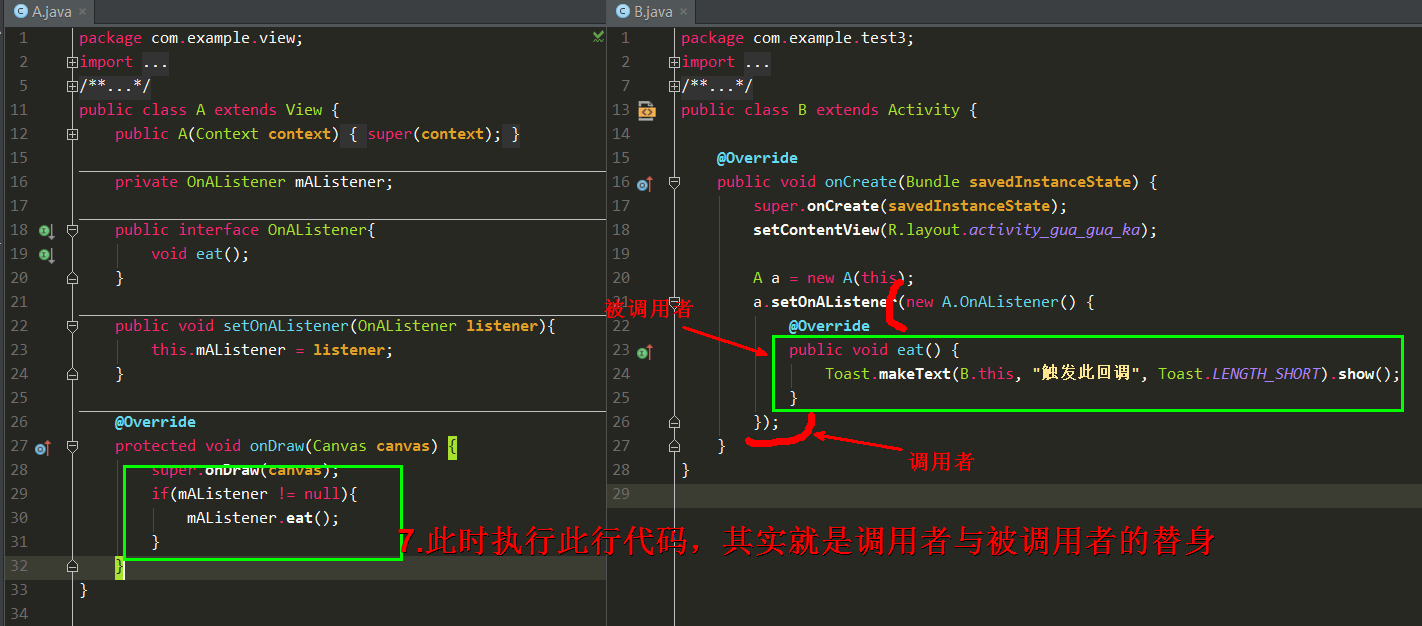Click 'mAListener' in the private field declaration
1422x626 pixels.
[339, 182]
